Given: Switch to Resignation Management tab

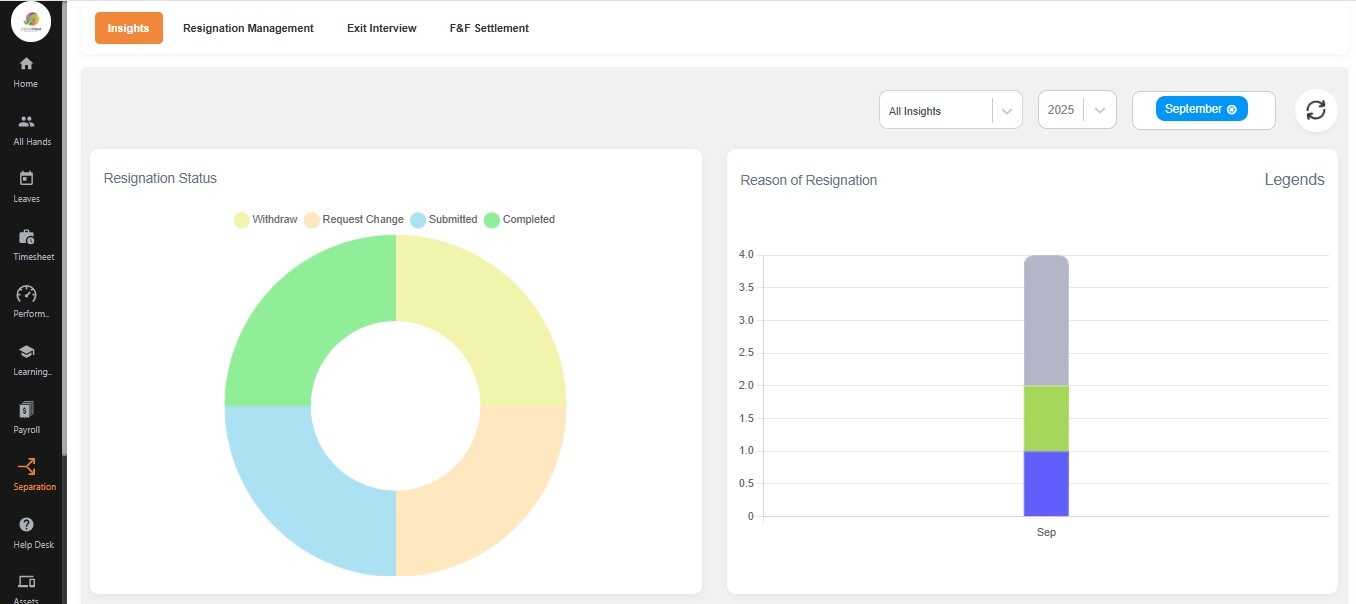Looking at the screenshot, I should (248, 28).
